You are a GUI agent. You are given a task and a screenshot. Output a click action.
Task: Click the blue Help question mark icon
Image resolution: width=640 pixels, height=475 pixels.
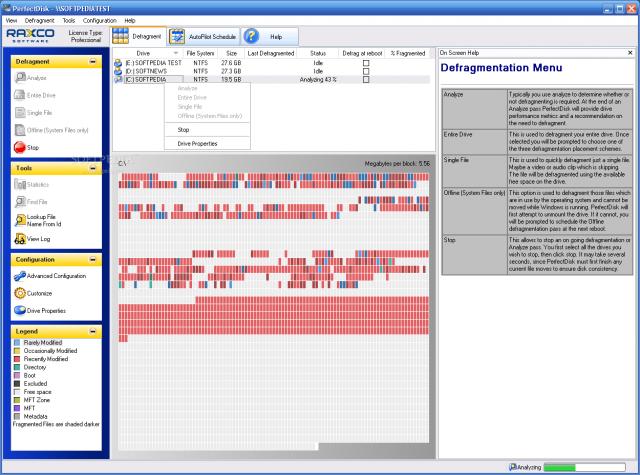click(x=251, y=36)
